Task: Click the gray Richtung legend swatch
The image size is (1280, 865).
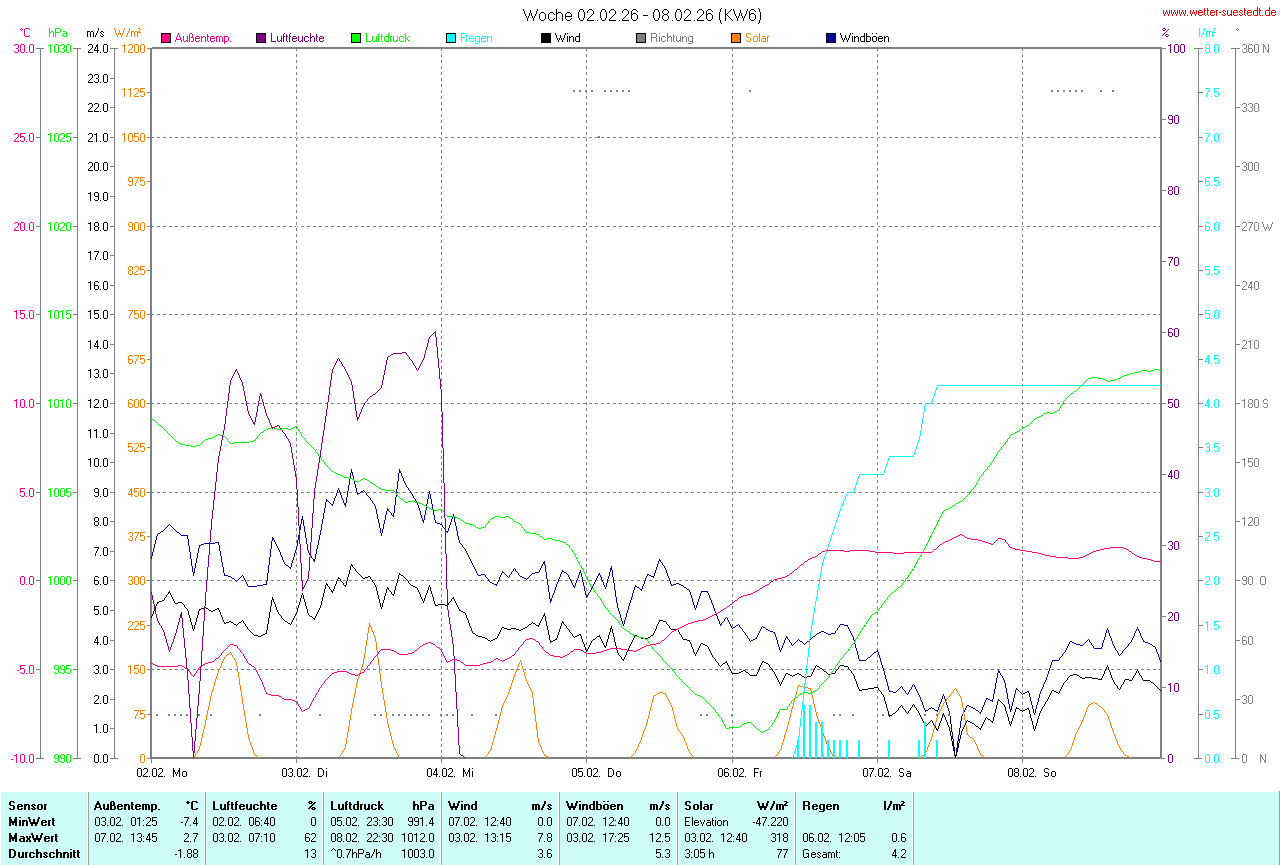Action: (641, 38)
